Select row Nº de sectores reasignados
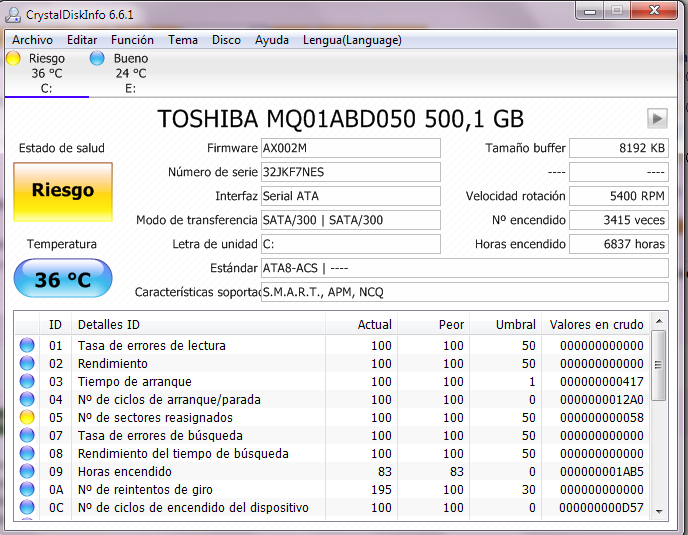 click(332, 417)
